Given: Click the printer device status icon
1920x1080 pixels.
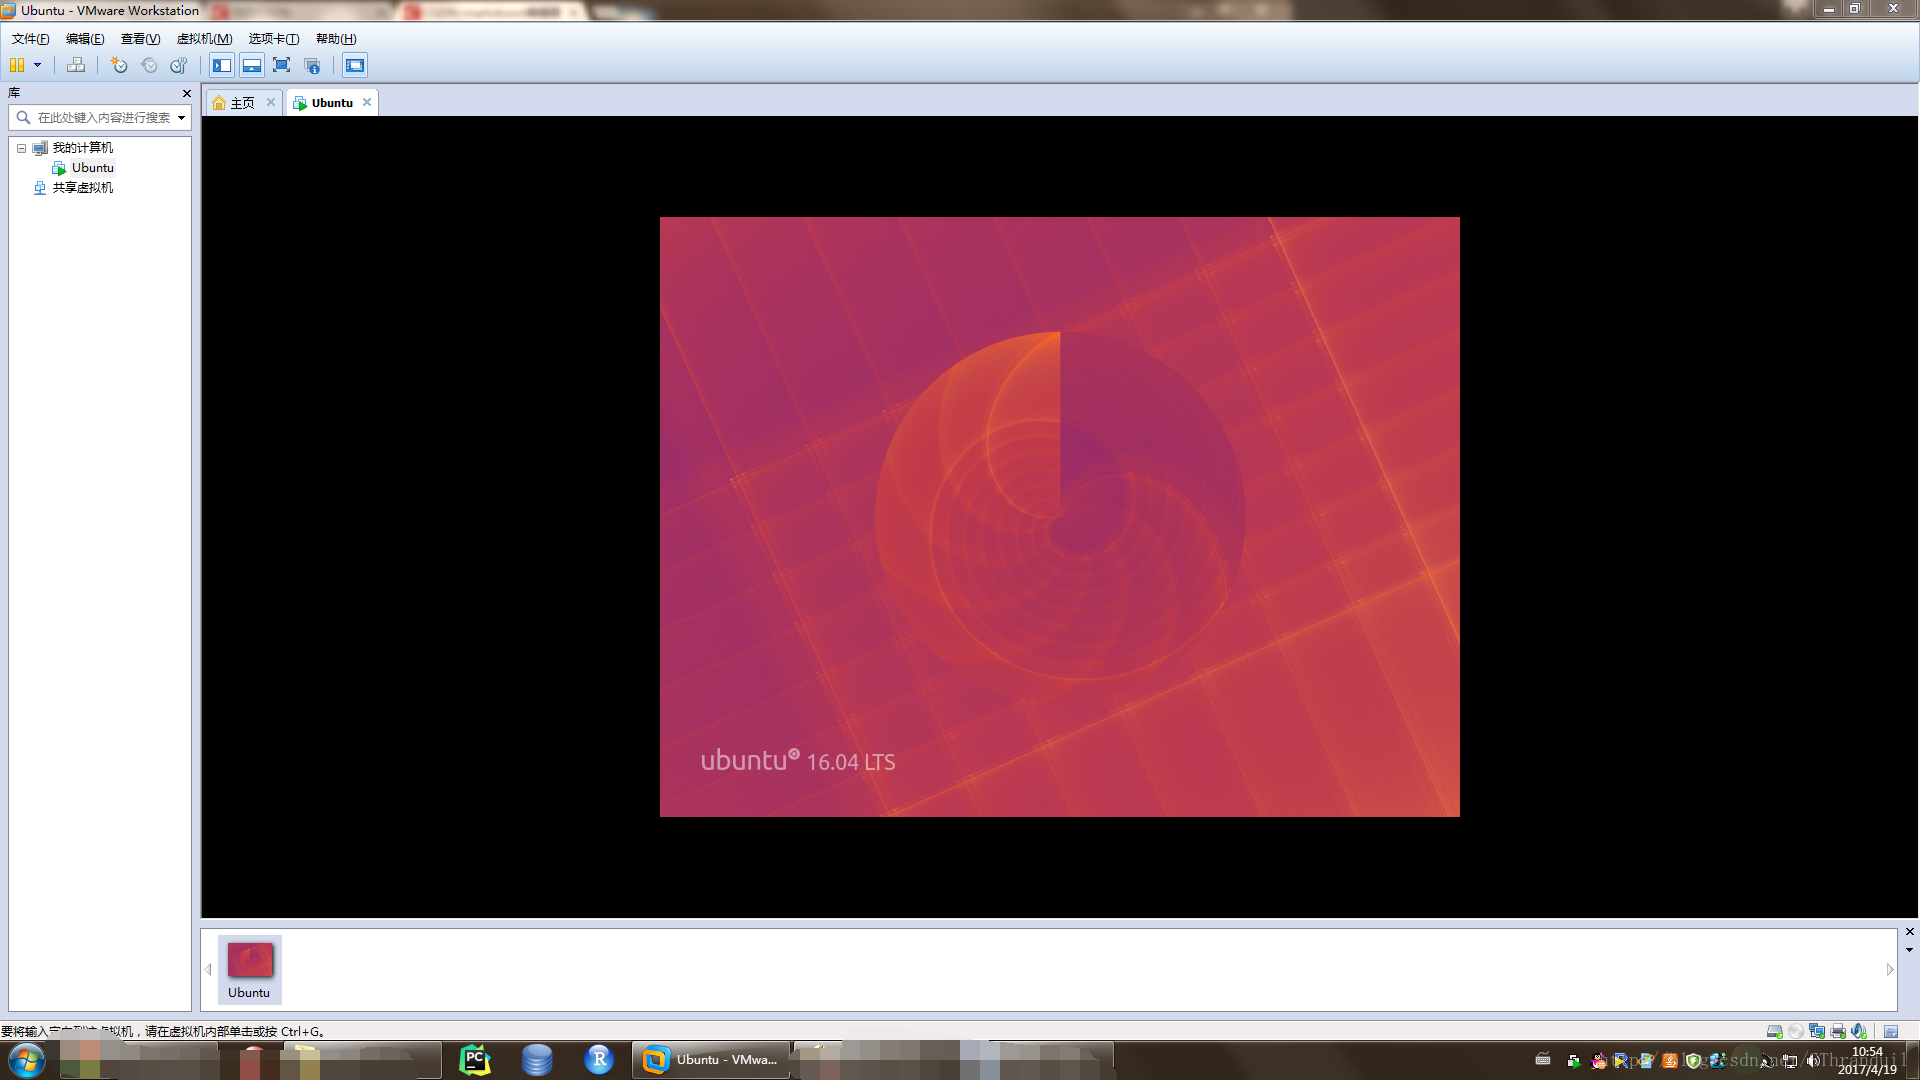Looking at the screenshot, I should [x=1838, y=1031].
